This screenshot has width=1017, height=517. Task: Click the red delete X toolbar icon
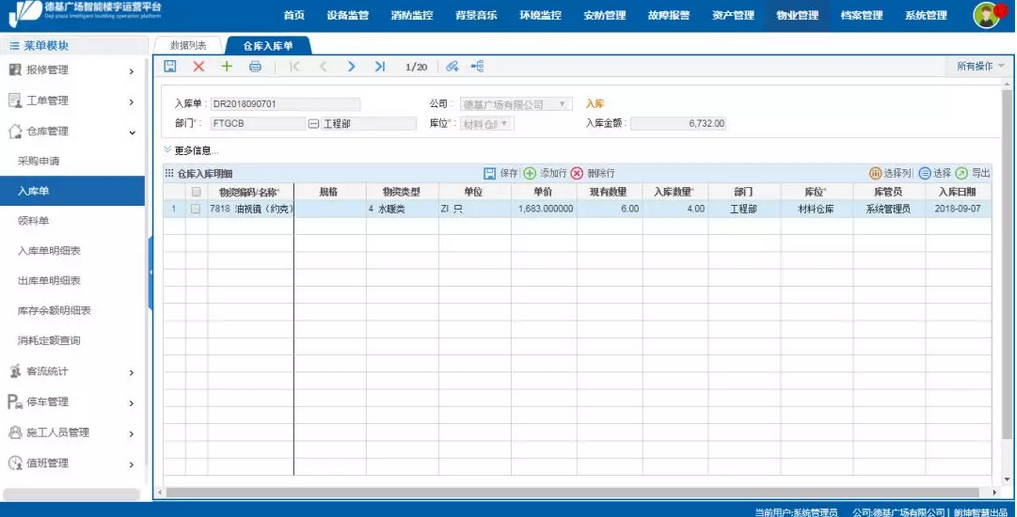198,66
